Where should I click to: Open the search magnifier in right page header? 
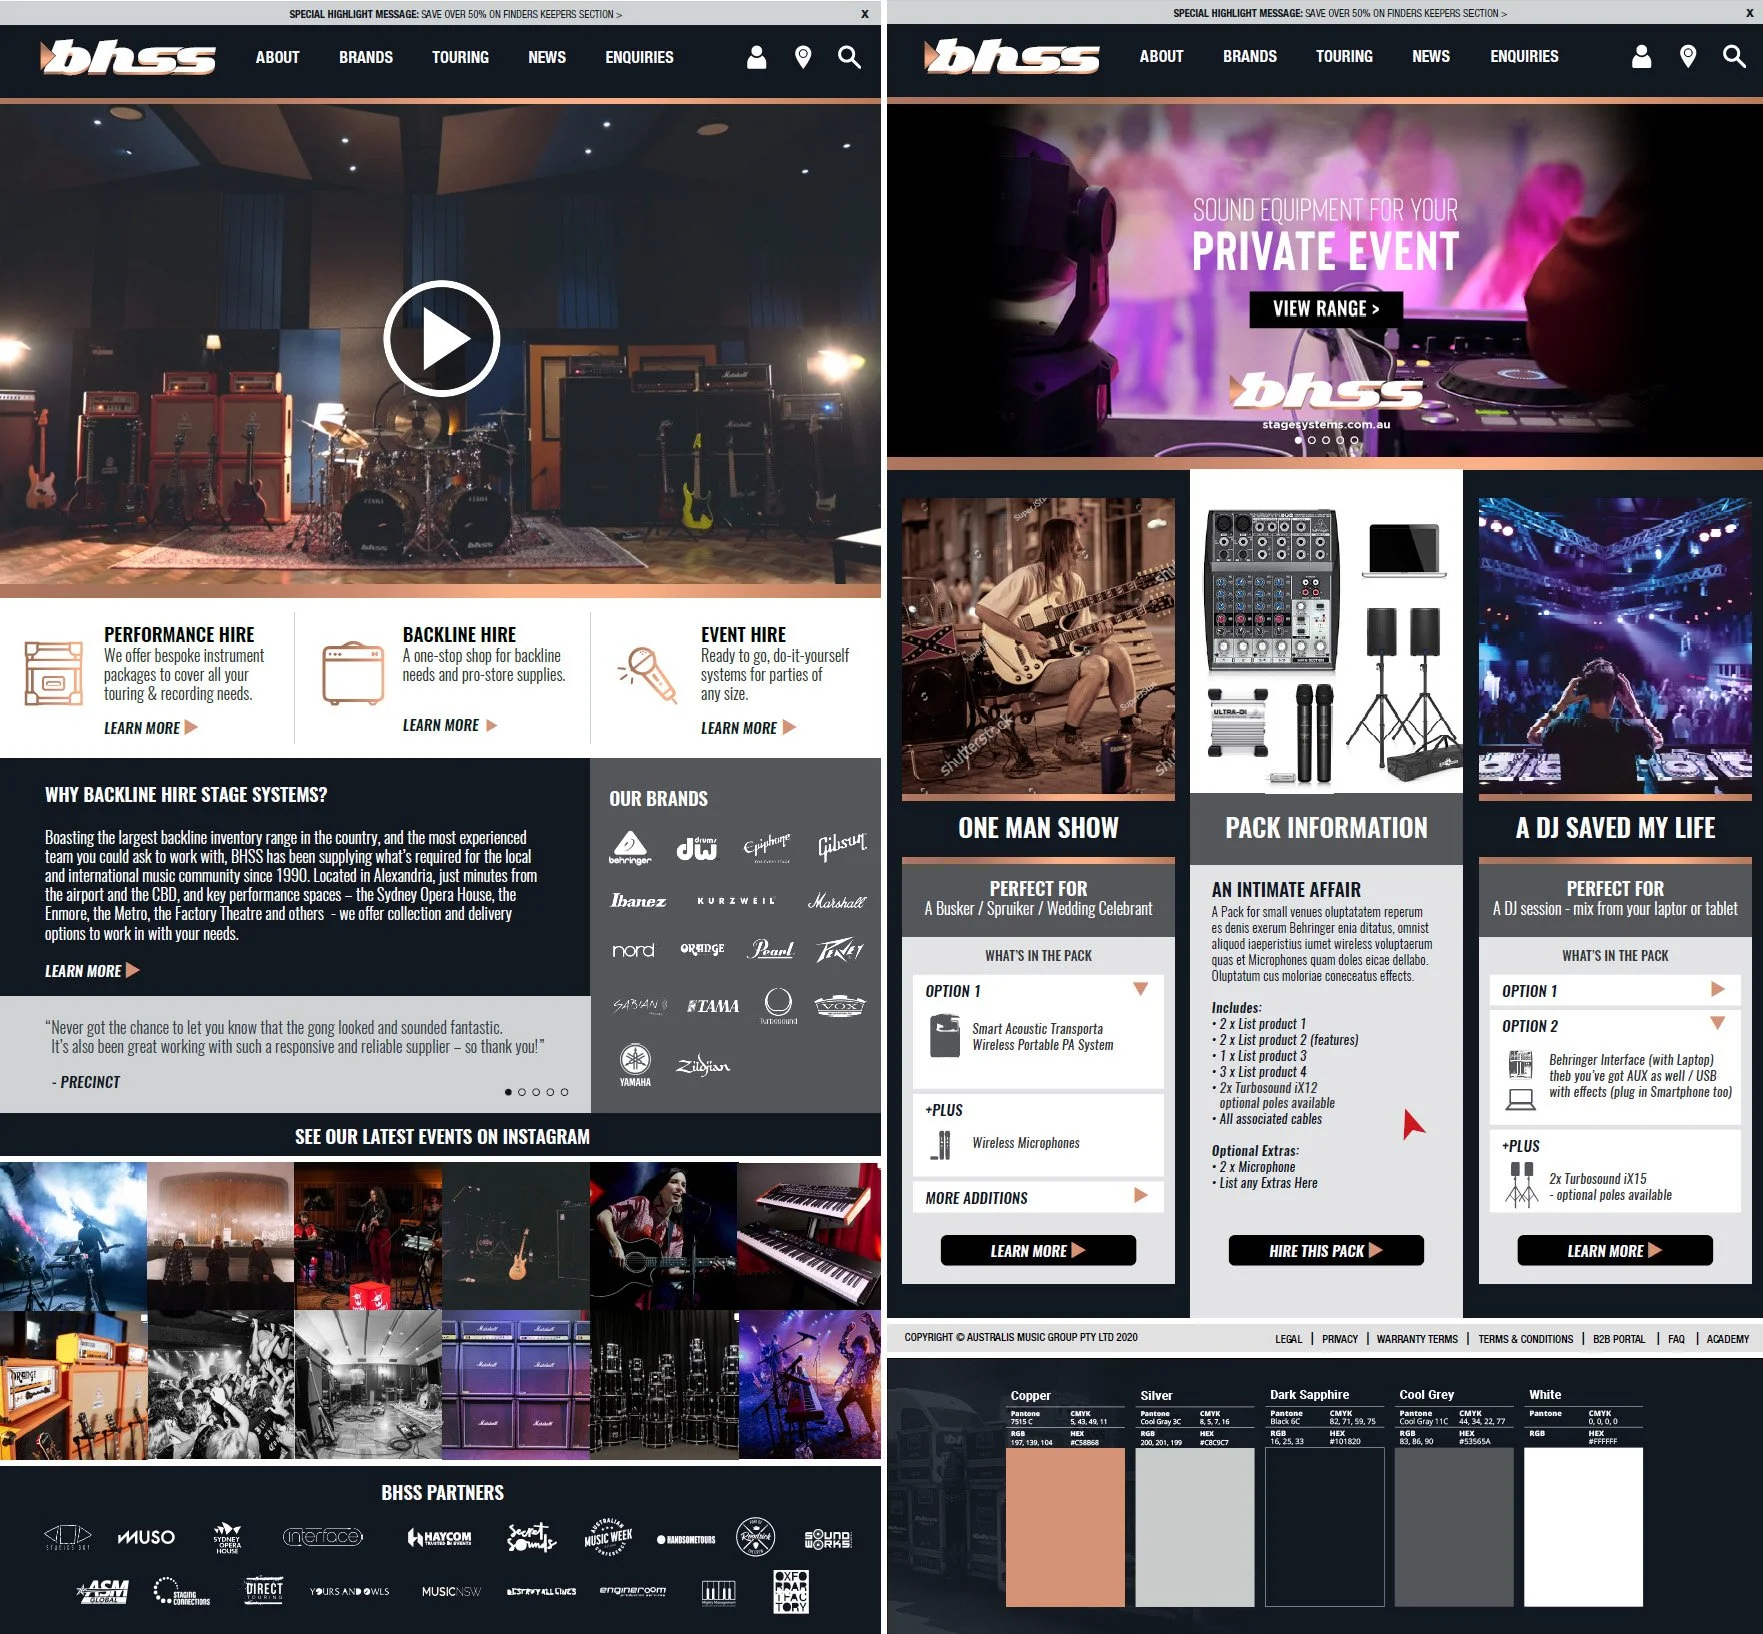coord(1734,56)
